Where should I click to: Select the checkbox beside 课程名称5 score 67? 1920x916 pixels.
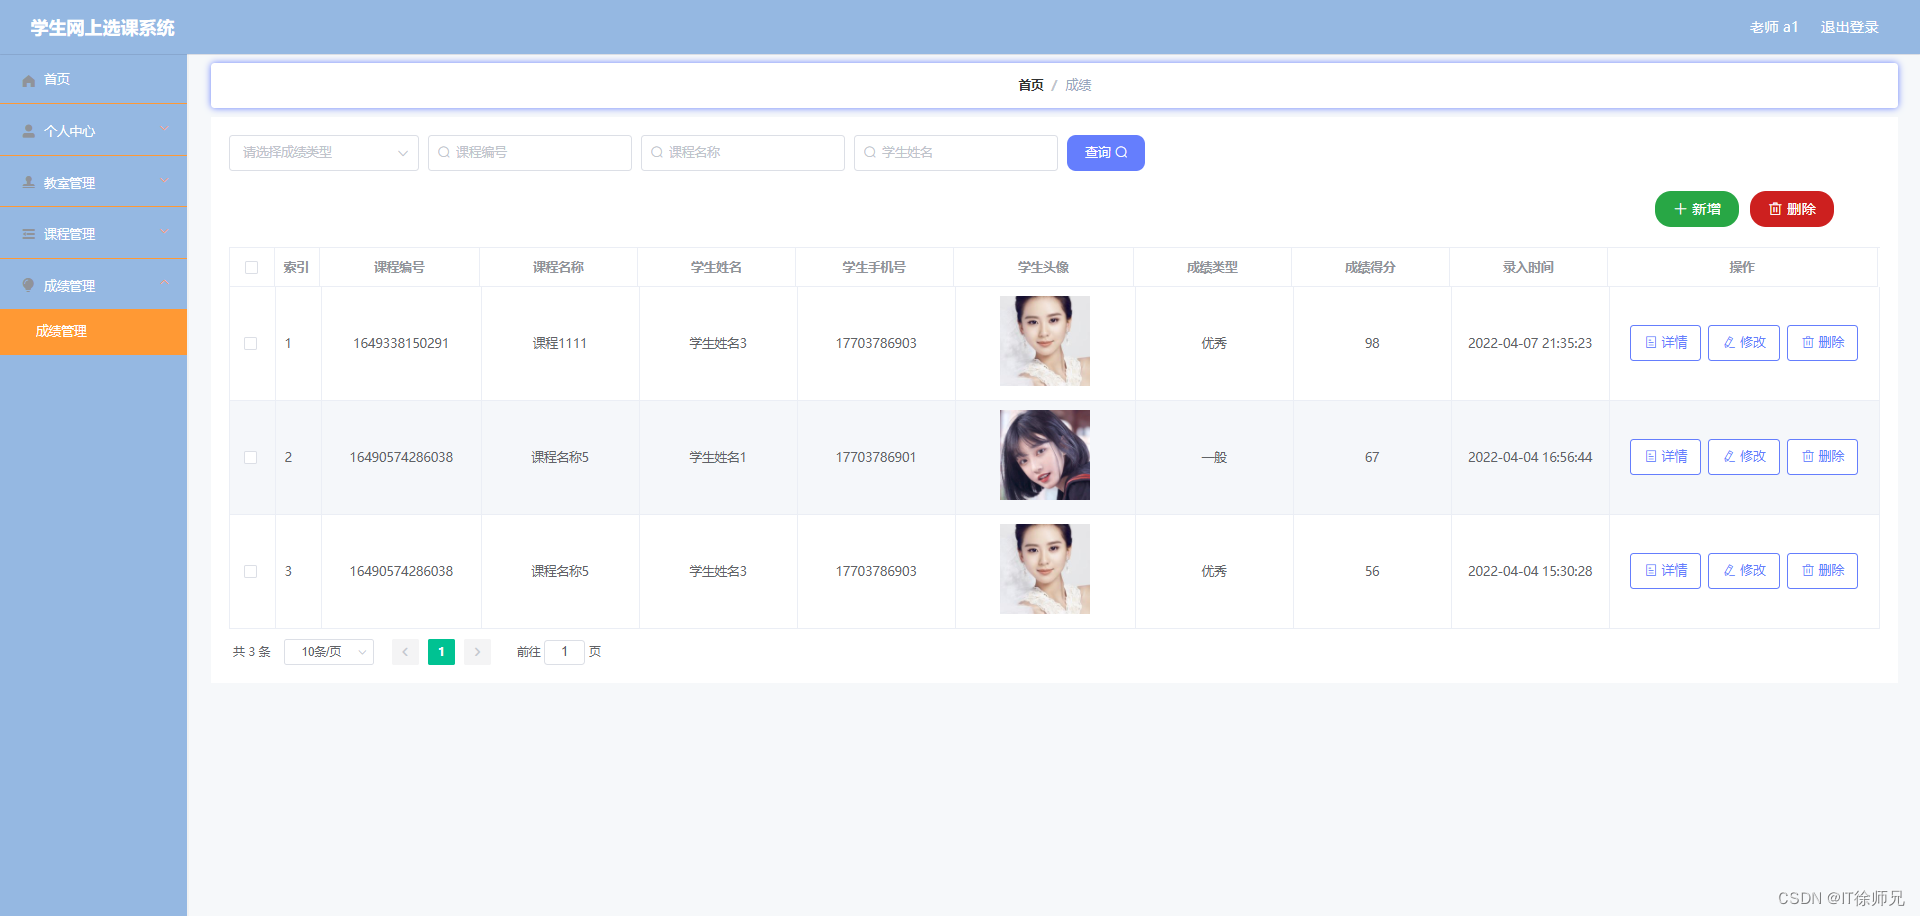(251, 457)
